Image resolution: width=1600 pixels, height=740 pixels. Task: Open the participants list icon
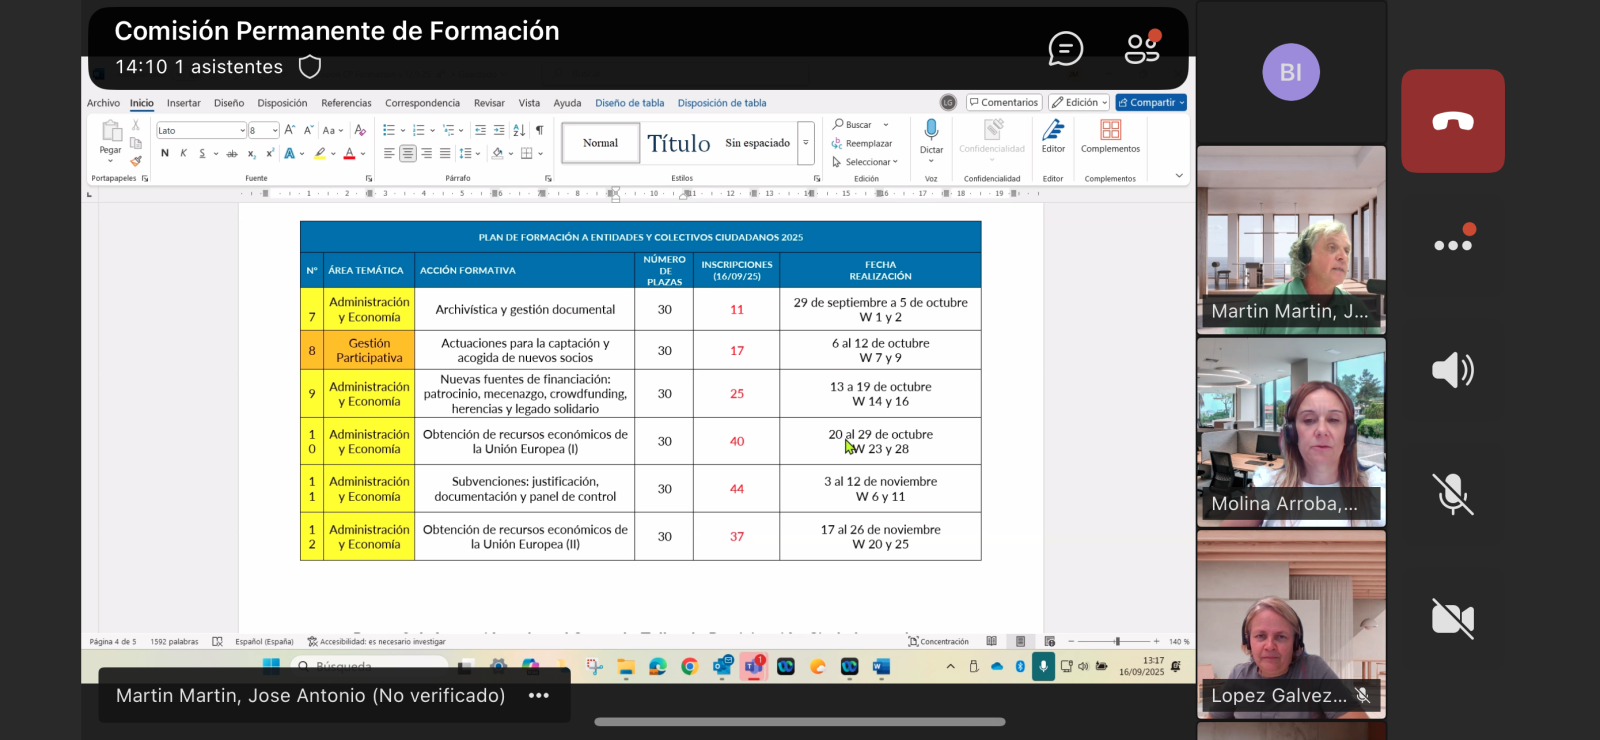click(x=1142, y=47)
